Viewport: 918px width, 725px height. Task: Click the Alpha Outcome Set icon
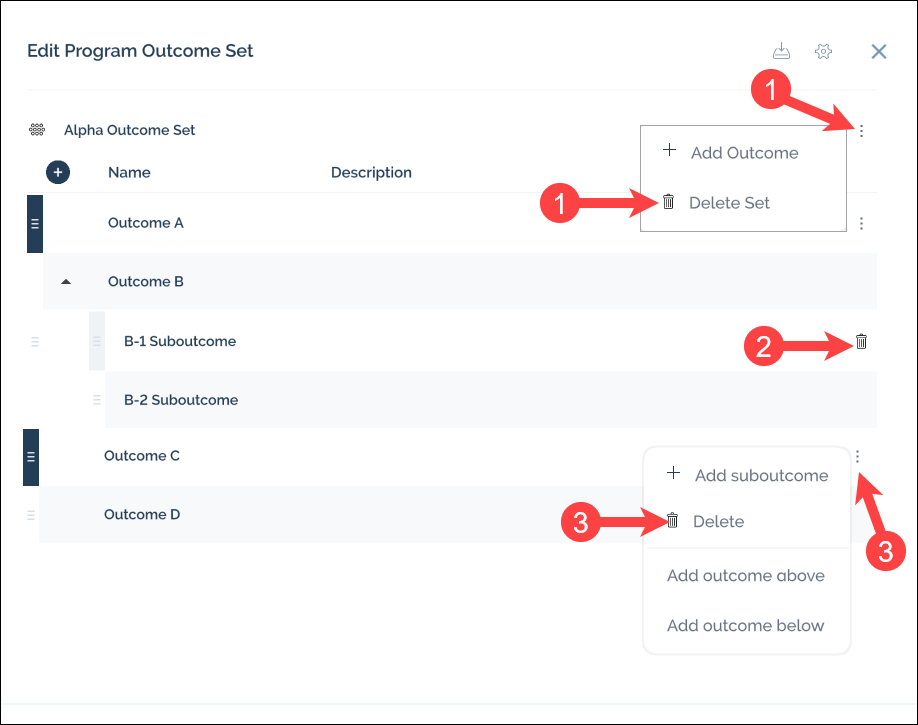(x=37, y=130)
